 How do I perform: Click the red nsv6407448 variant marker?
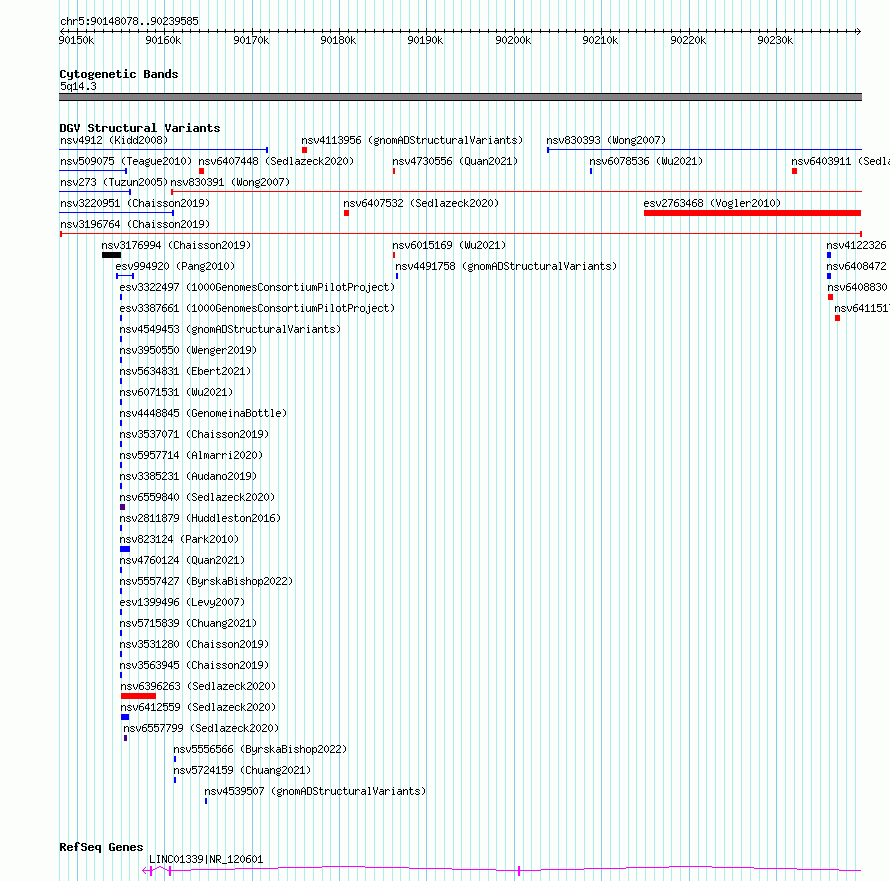201,171
